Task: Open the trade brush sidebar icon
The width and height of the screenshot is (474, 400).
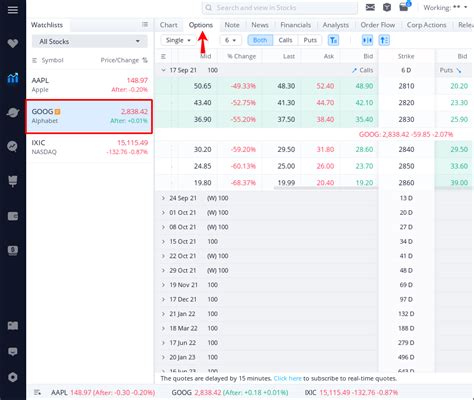Action: pyautogui.click(x=13, y=181)
